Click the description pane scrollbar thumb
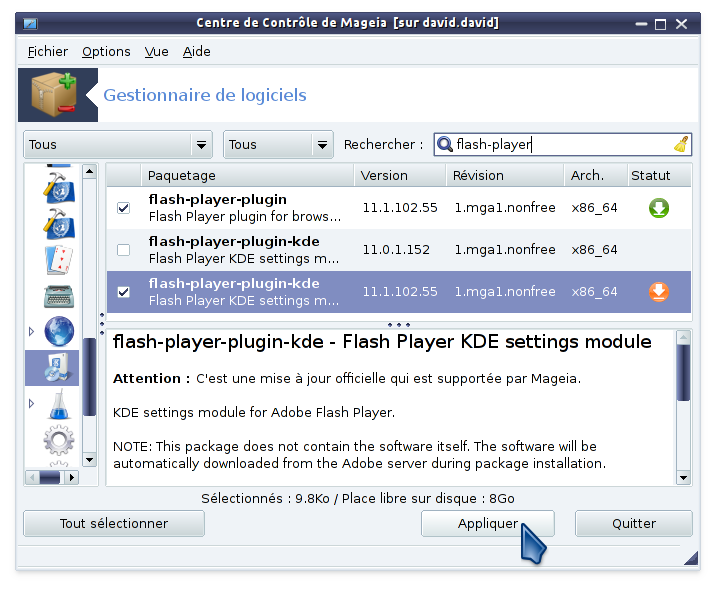 click(683, 373)
